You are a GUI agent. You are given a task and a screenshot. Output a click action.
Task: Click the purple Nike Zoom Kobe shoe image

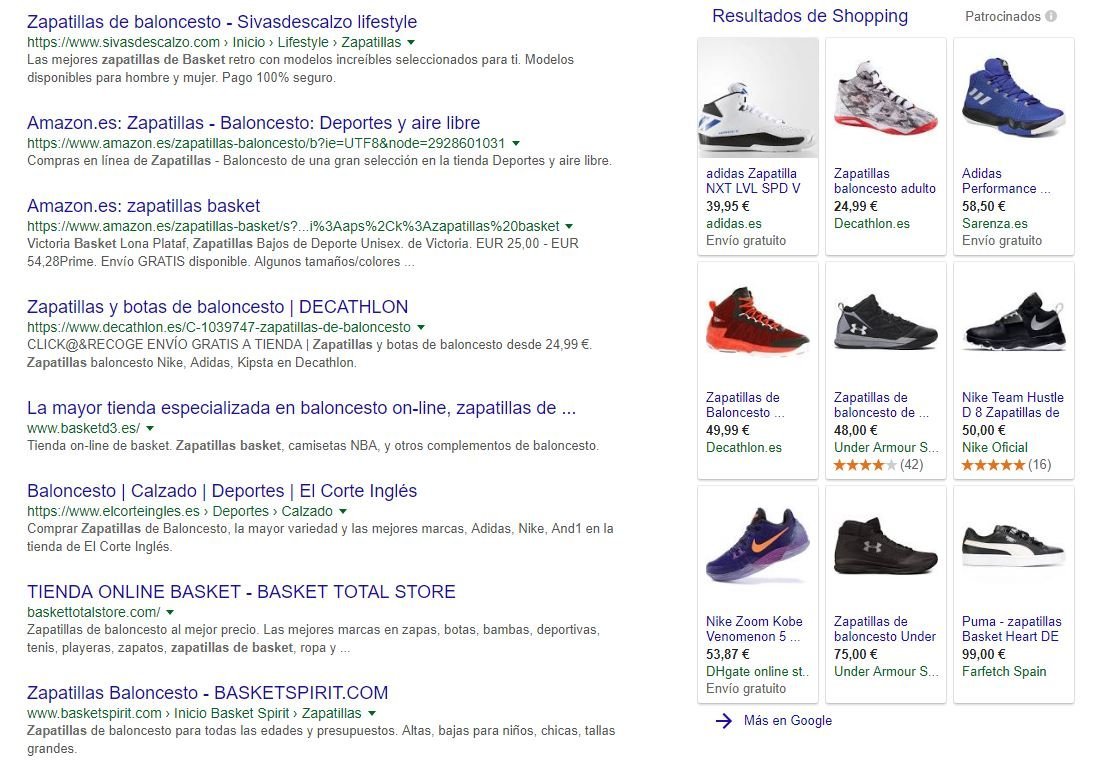758,547
